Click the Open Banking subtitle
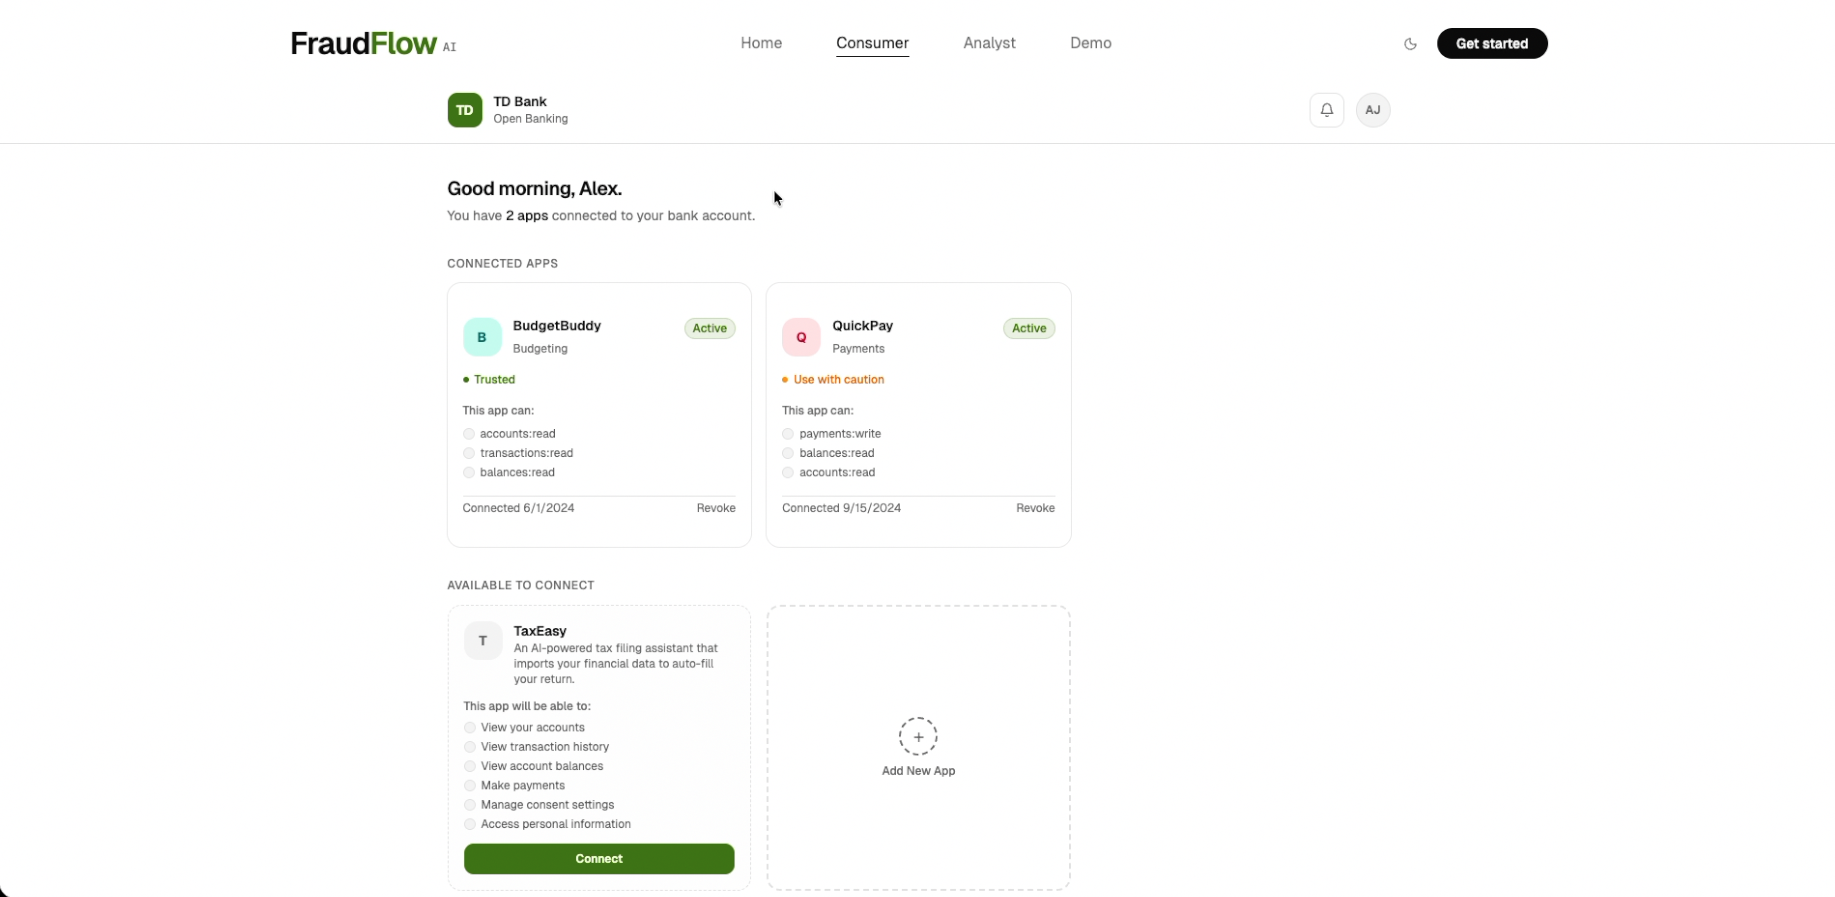Screen dimensions: 1835x897 tap(530, 119)
